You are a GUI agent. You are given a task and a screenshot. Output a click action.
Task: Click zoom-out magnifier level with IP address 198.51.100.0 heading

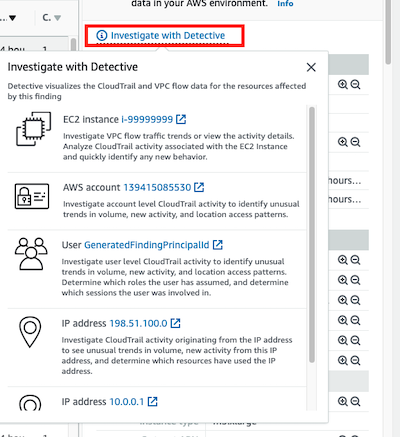tap(356, 320)
